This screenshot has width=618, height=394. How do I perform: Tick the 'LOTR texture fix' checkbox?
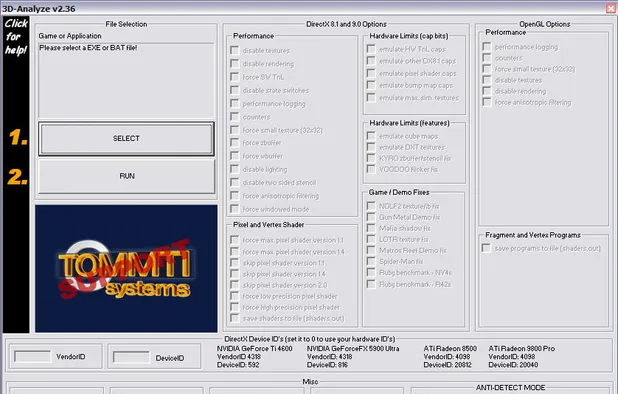(x=371, y=239)
